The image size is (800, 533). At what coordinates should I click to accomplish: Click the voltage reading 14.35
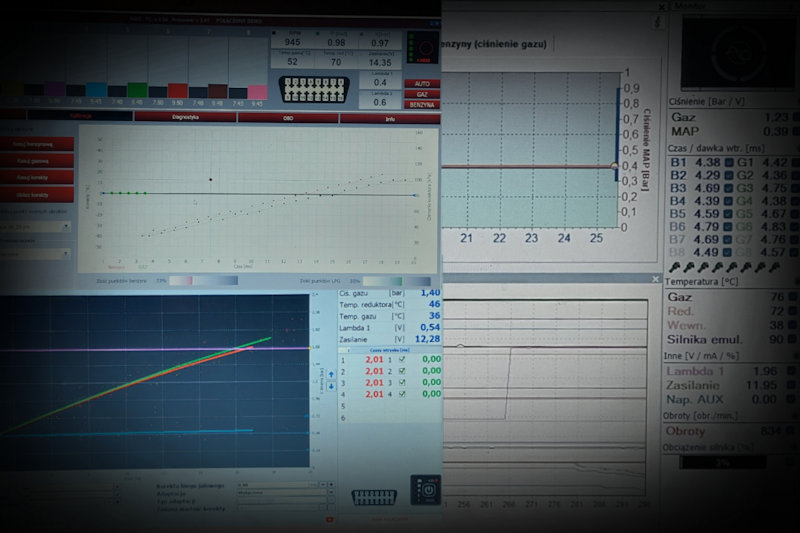(380, 63)
